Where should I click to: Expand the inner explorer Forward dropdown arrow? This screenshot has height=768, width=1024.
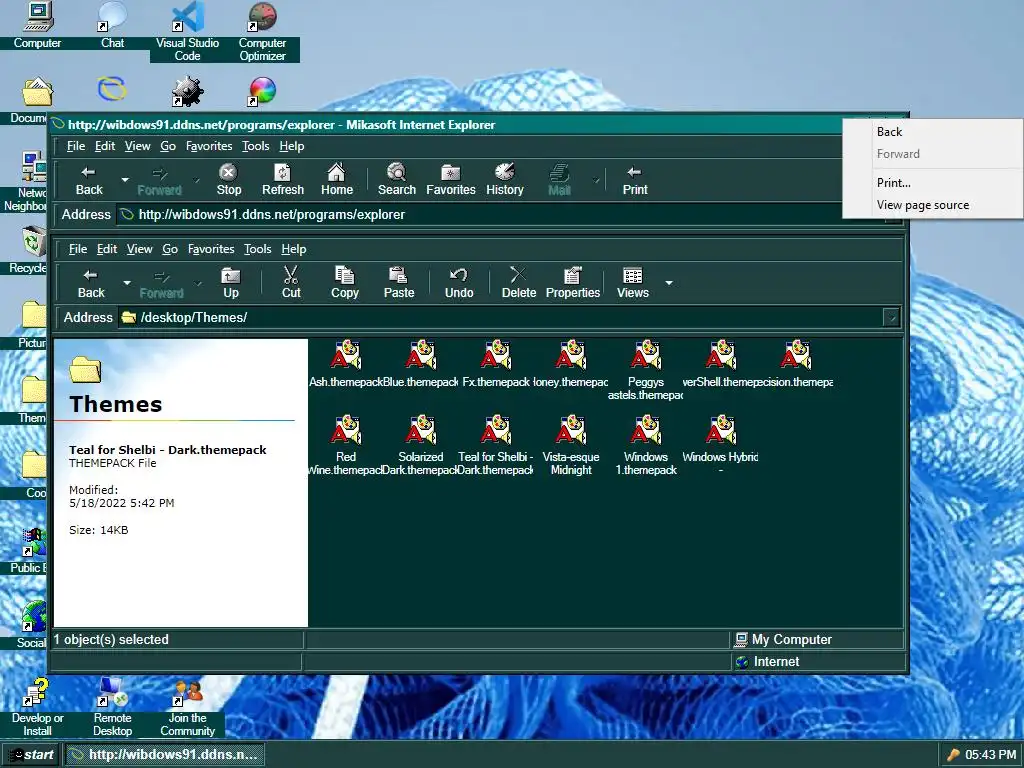[x=198, y=283]
